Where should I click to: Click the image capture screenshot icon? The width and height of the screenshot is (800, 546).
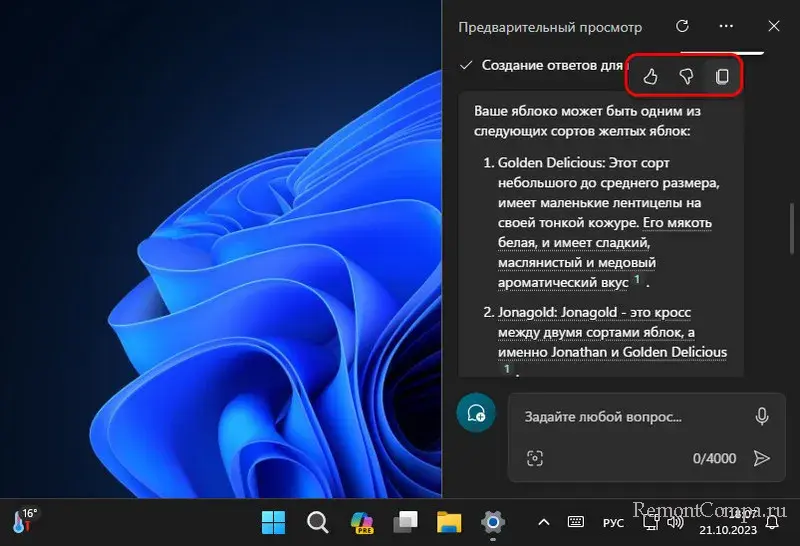(535, 458)
